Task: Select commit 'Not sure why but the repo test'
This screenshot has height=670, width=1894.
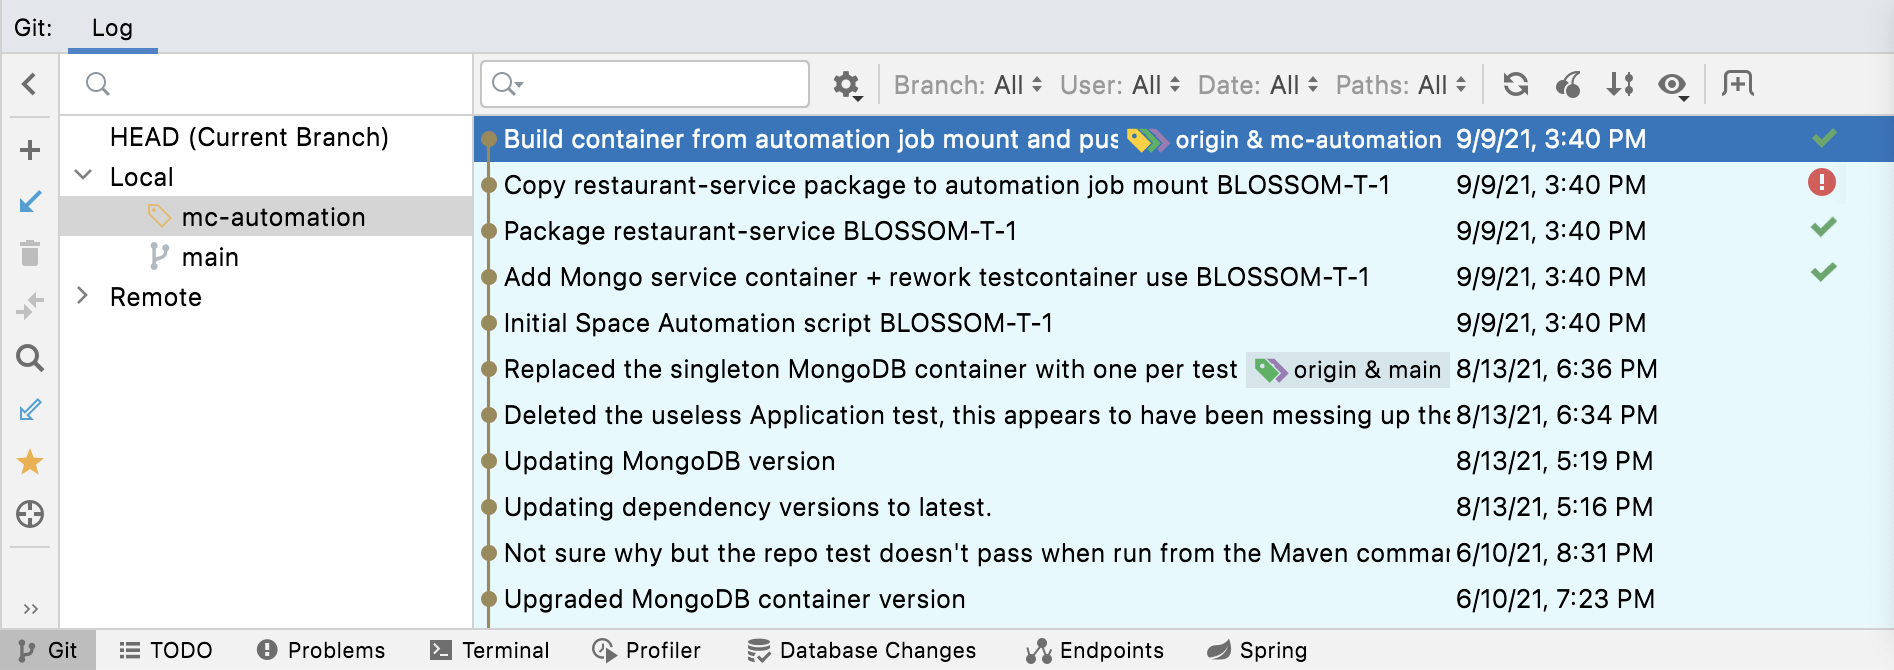Action: point(1184,553)
